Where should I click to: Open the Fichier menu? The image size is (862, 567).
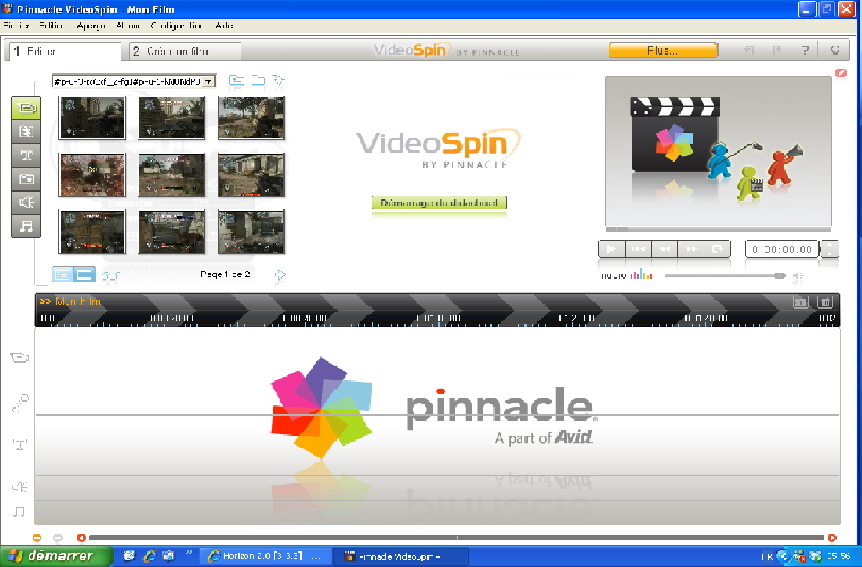coord(16,25)
